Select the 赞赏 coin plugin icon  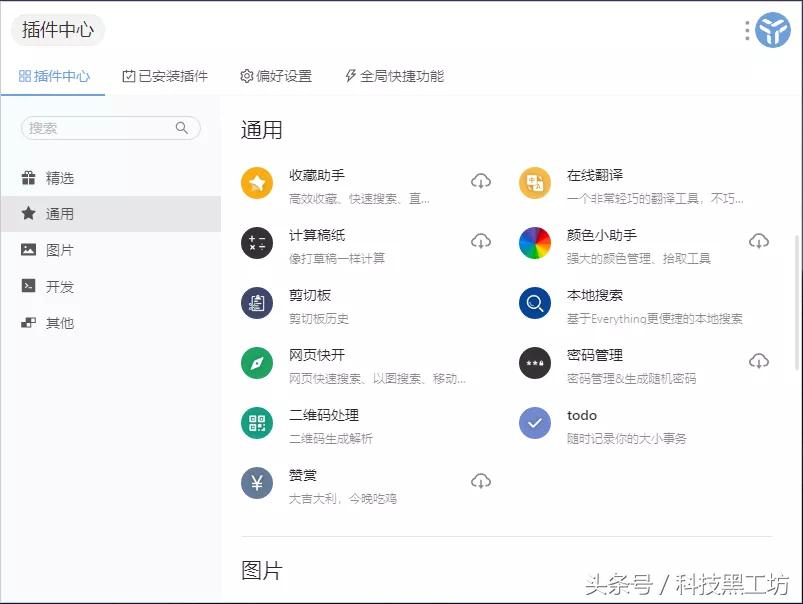[x=257, y=482]
